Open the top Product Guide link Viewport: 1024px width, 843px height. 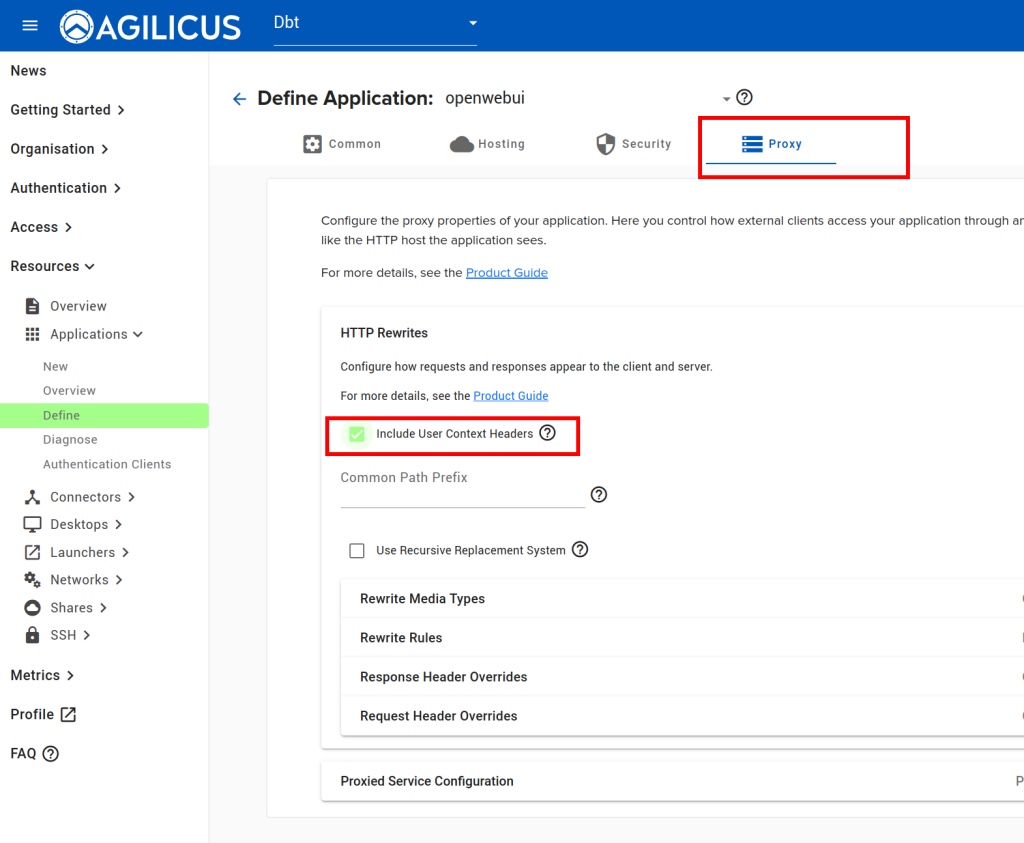(507, 273)
